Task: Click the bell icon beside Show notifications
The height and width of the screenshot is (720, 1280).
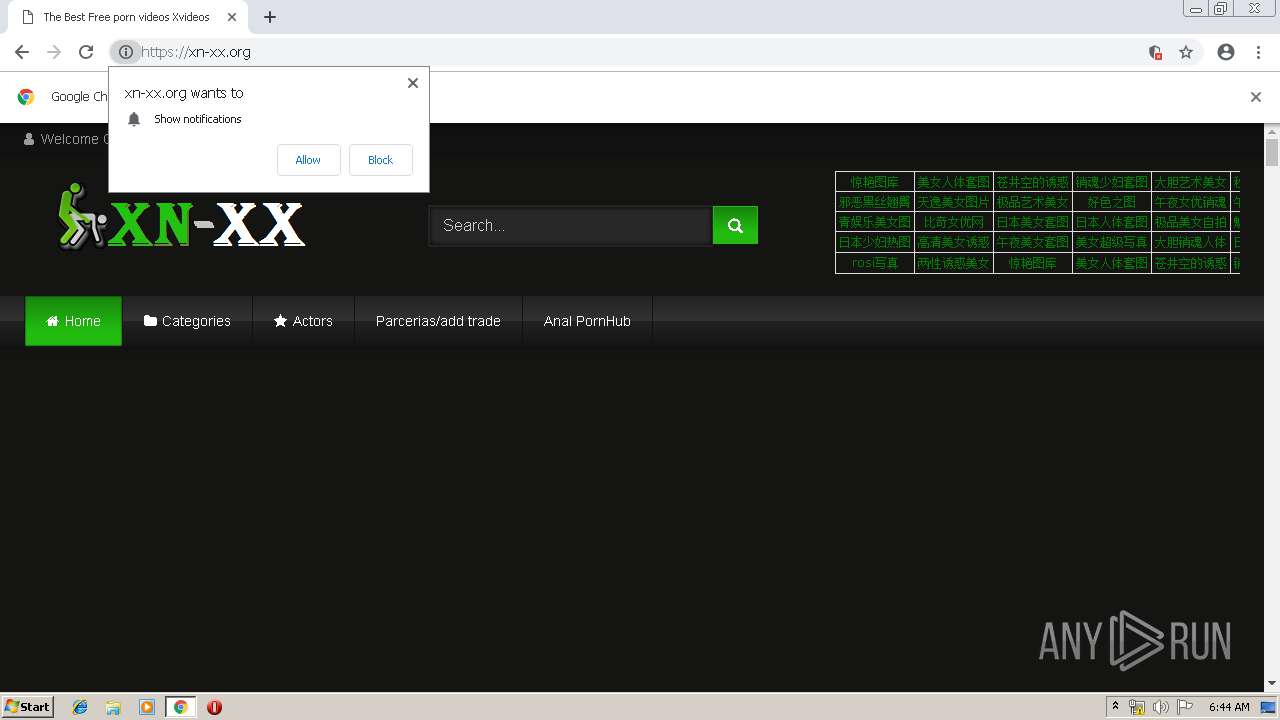Action: (x=134, y=119)
